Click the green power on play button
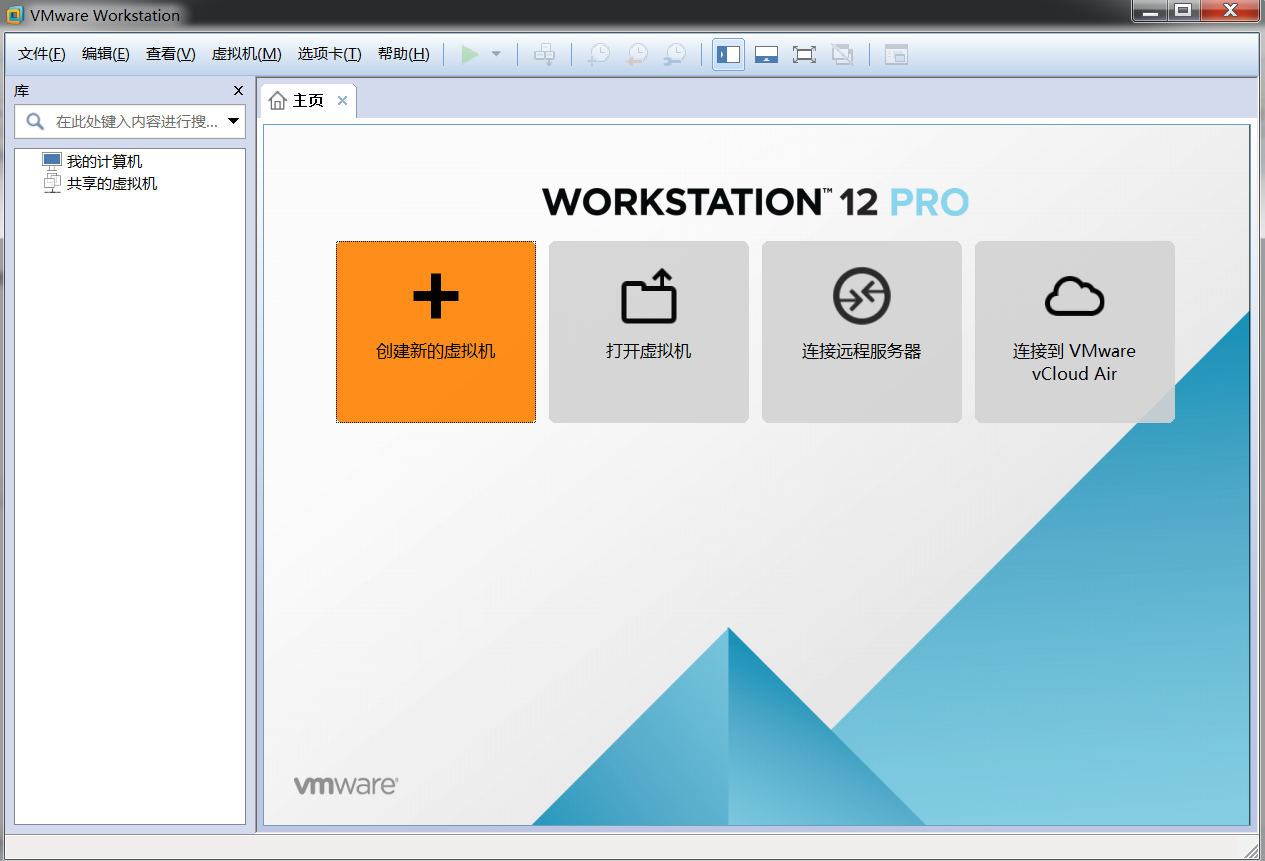Image resolution: width=1265 pixels, height=861 pixels. point(470,54)
